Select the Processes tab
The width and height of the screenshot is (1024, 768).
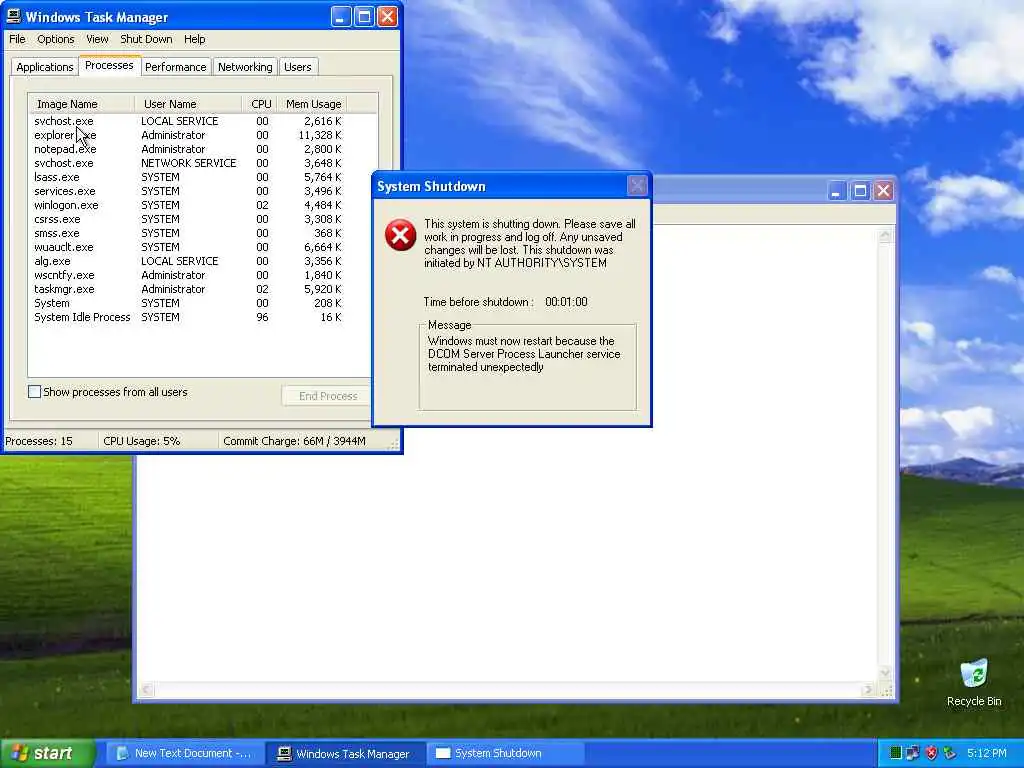tap(109, 65)
